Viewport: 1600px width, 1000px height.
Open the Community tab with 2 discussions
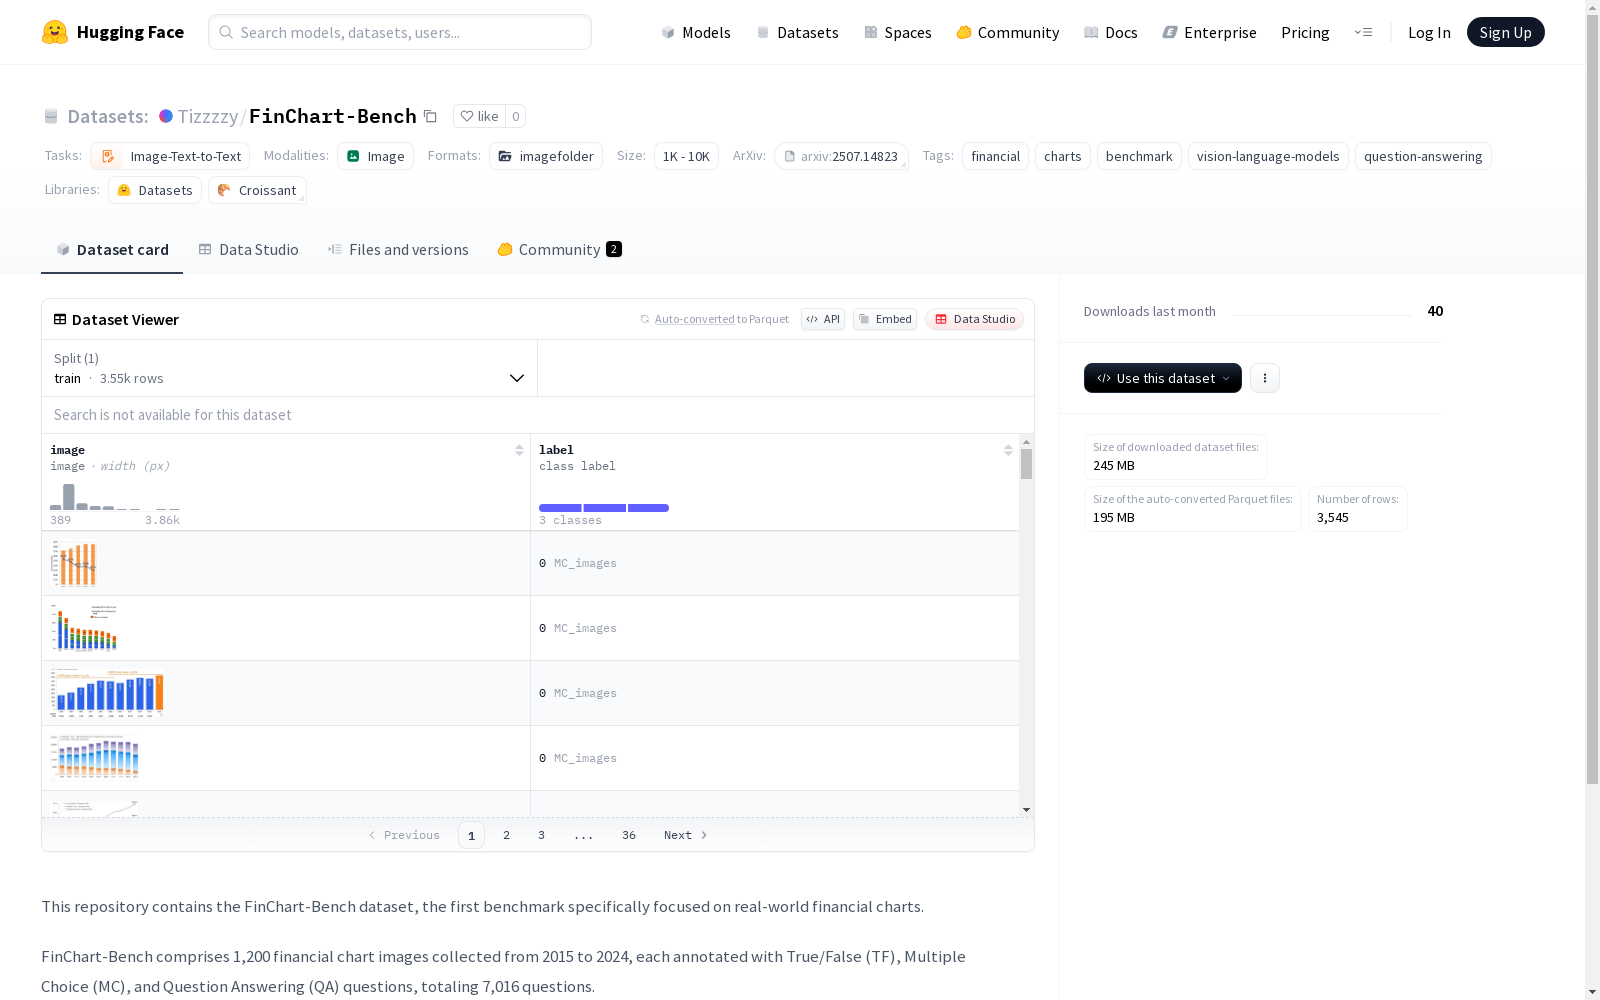pos(558,249)
